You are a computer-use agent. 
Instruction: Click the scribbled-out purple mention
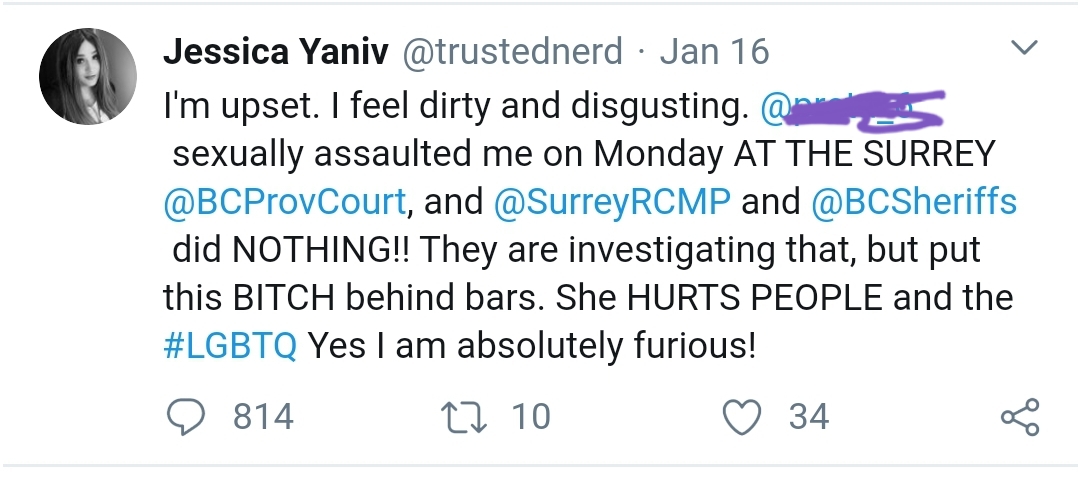[855, 106]
